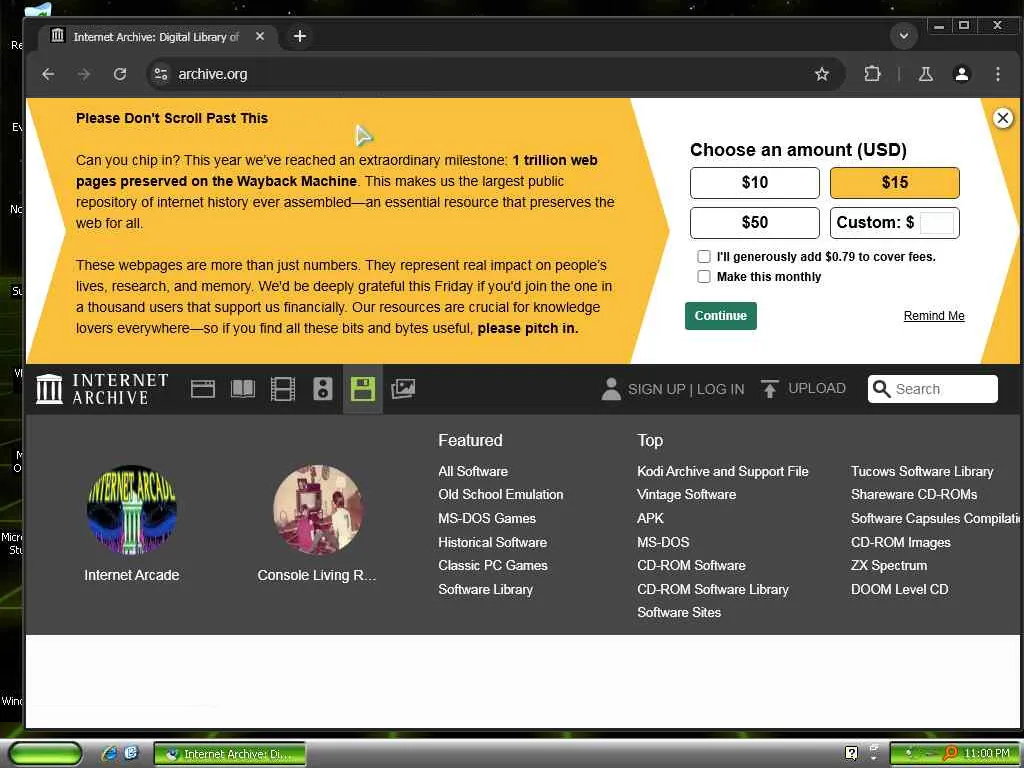The image size is (1024, 768).
Task: Open the Books/Texts media icon
Action: pos(243,389)
